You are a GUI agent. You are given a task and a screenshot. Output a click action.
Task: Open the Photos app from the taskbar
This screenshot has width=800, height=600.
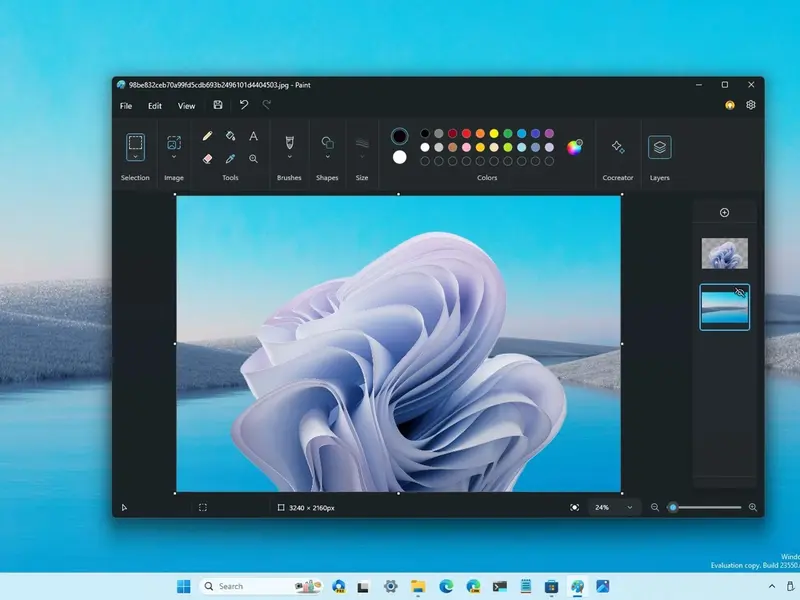coord(603,586)
